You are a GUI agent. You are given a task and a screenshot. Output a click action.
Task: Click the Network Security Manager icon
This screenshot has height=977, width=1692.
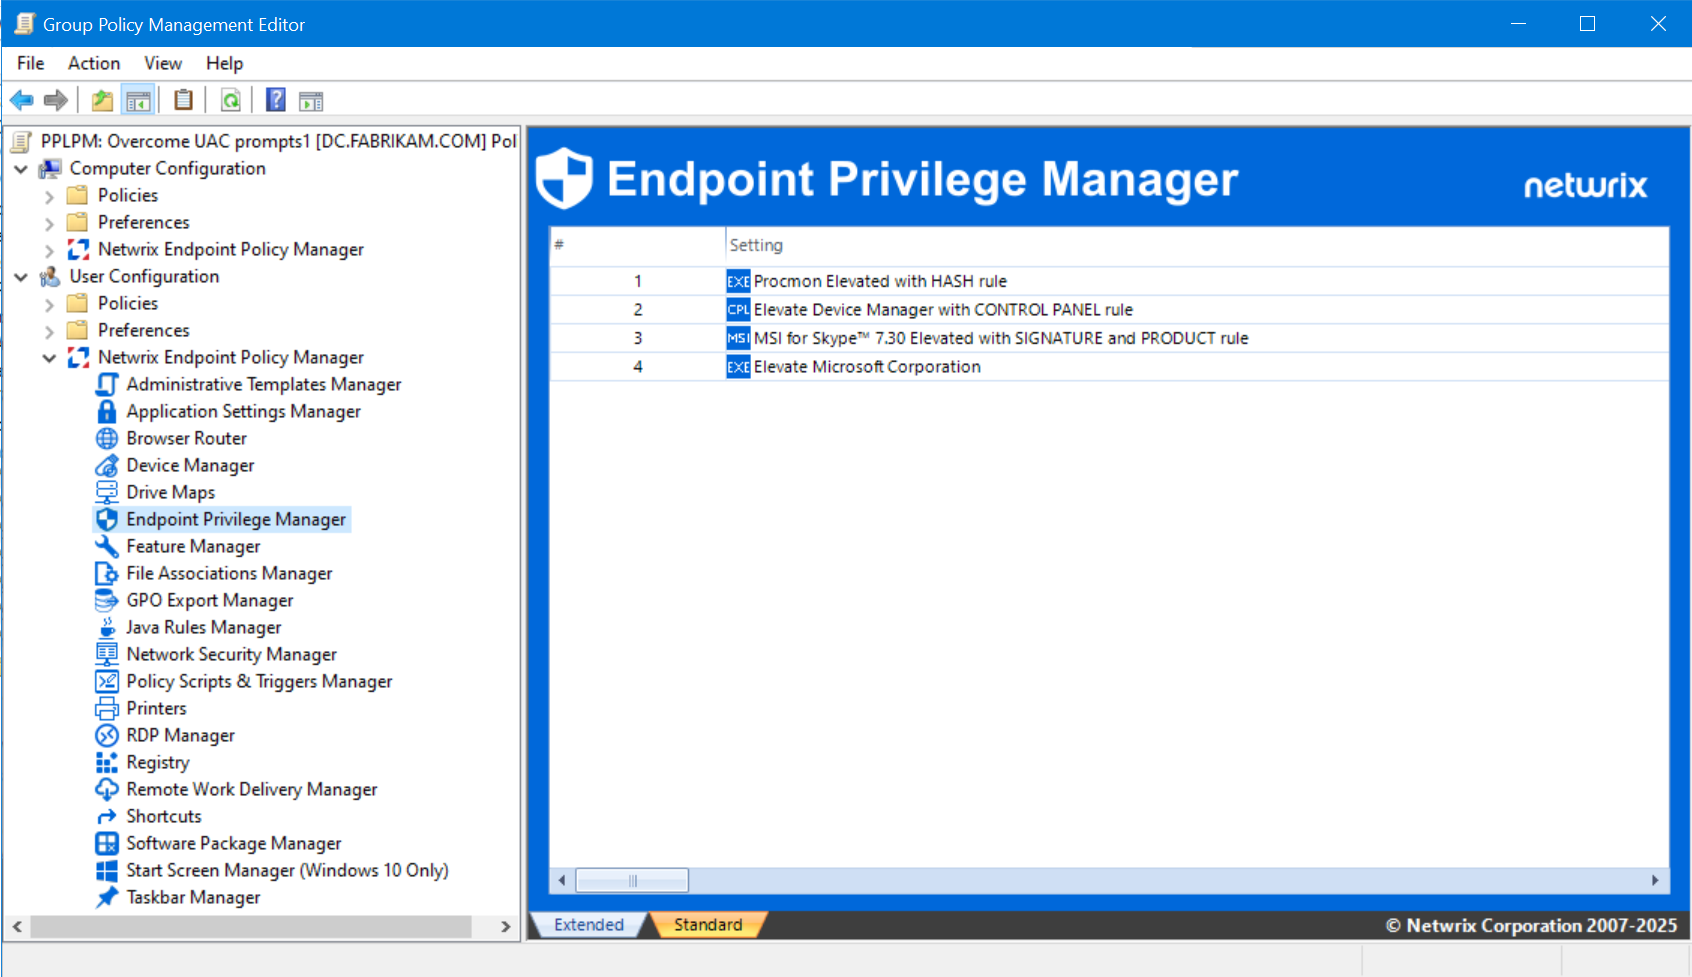[107, 654]
